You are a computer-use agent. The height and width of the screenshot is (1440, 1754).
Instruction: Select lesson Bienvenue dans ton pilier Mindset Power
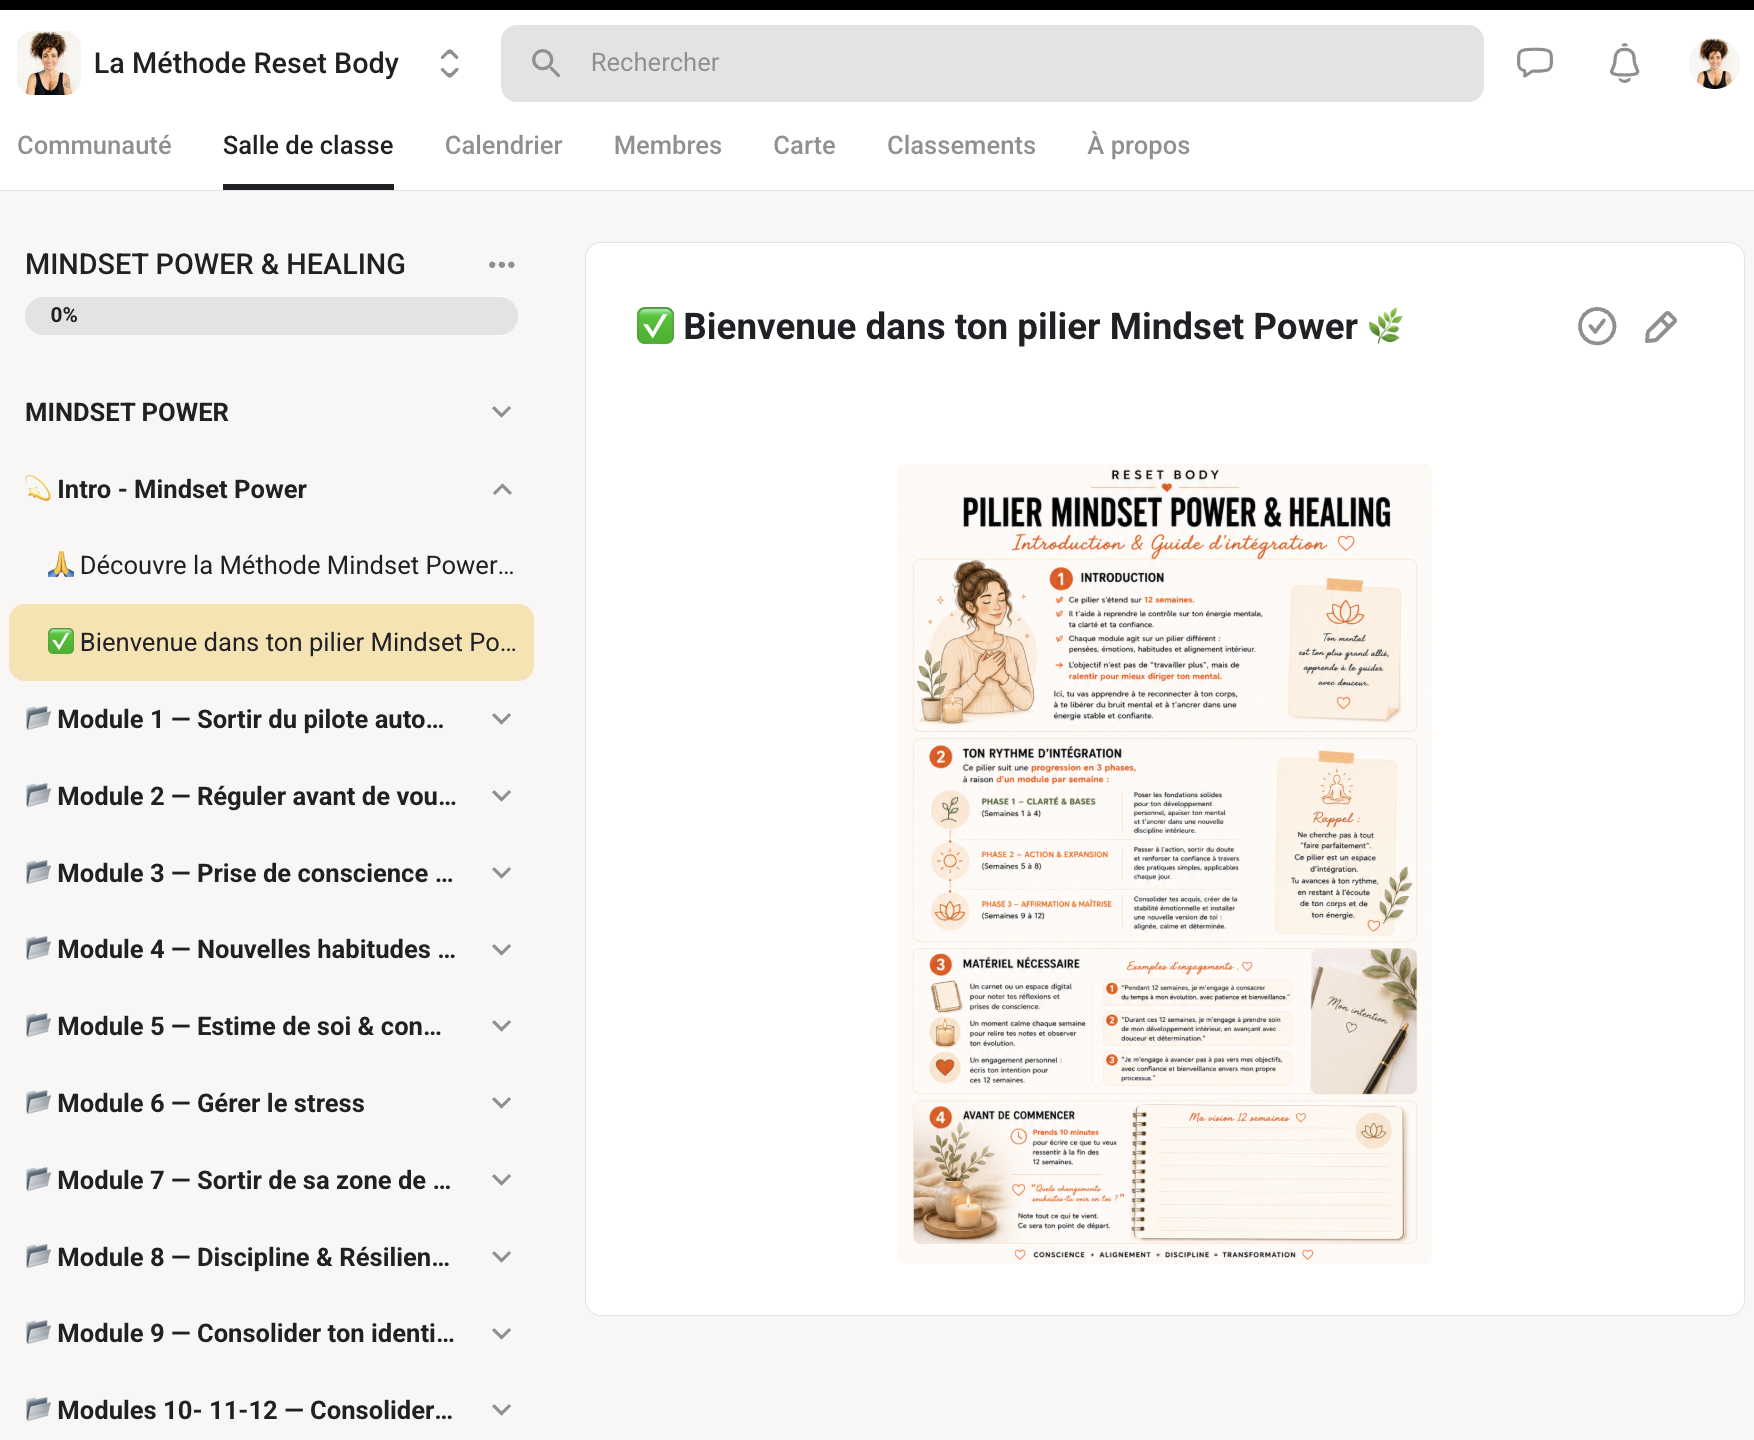coord(271,643)
